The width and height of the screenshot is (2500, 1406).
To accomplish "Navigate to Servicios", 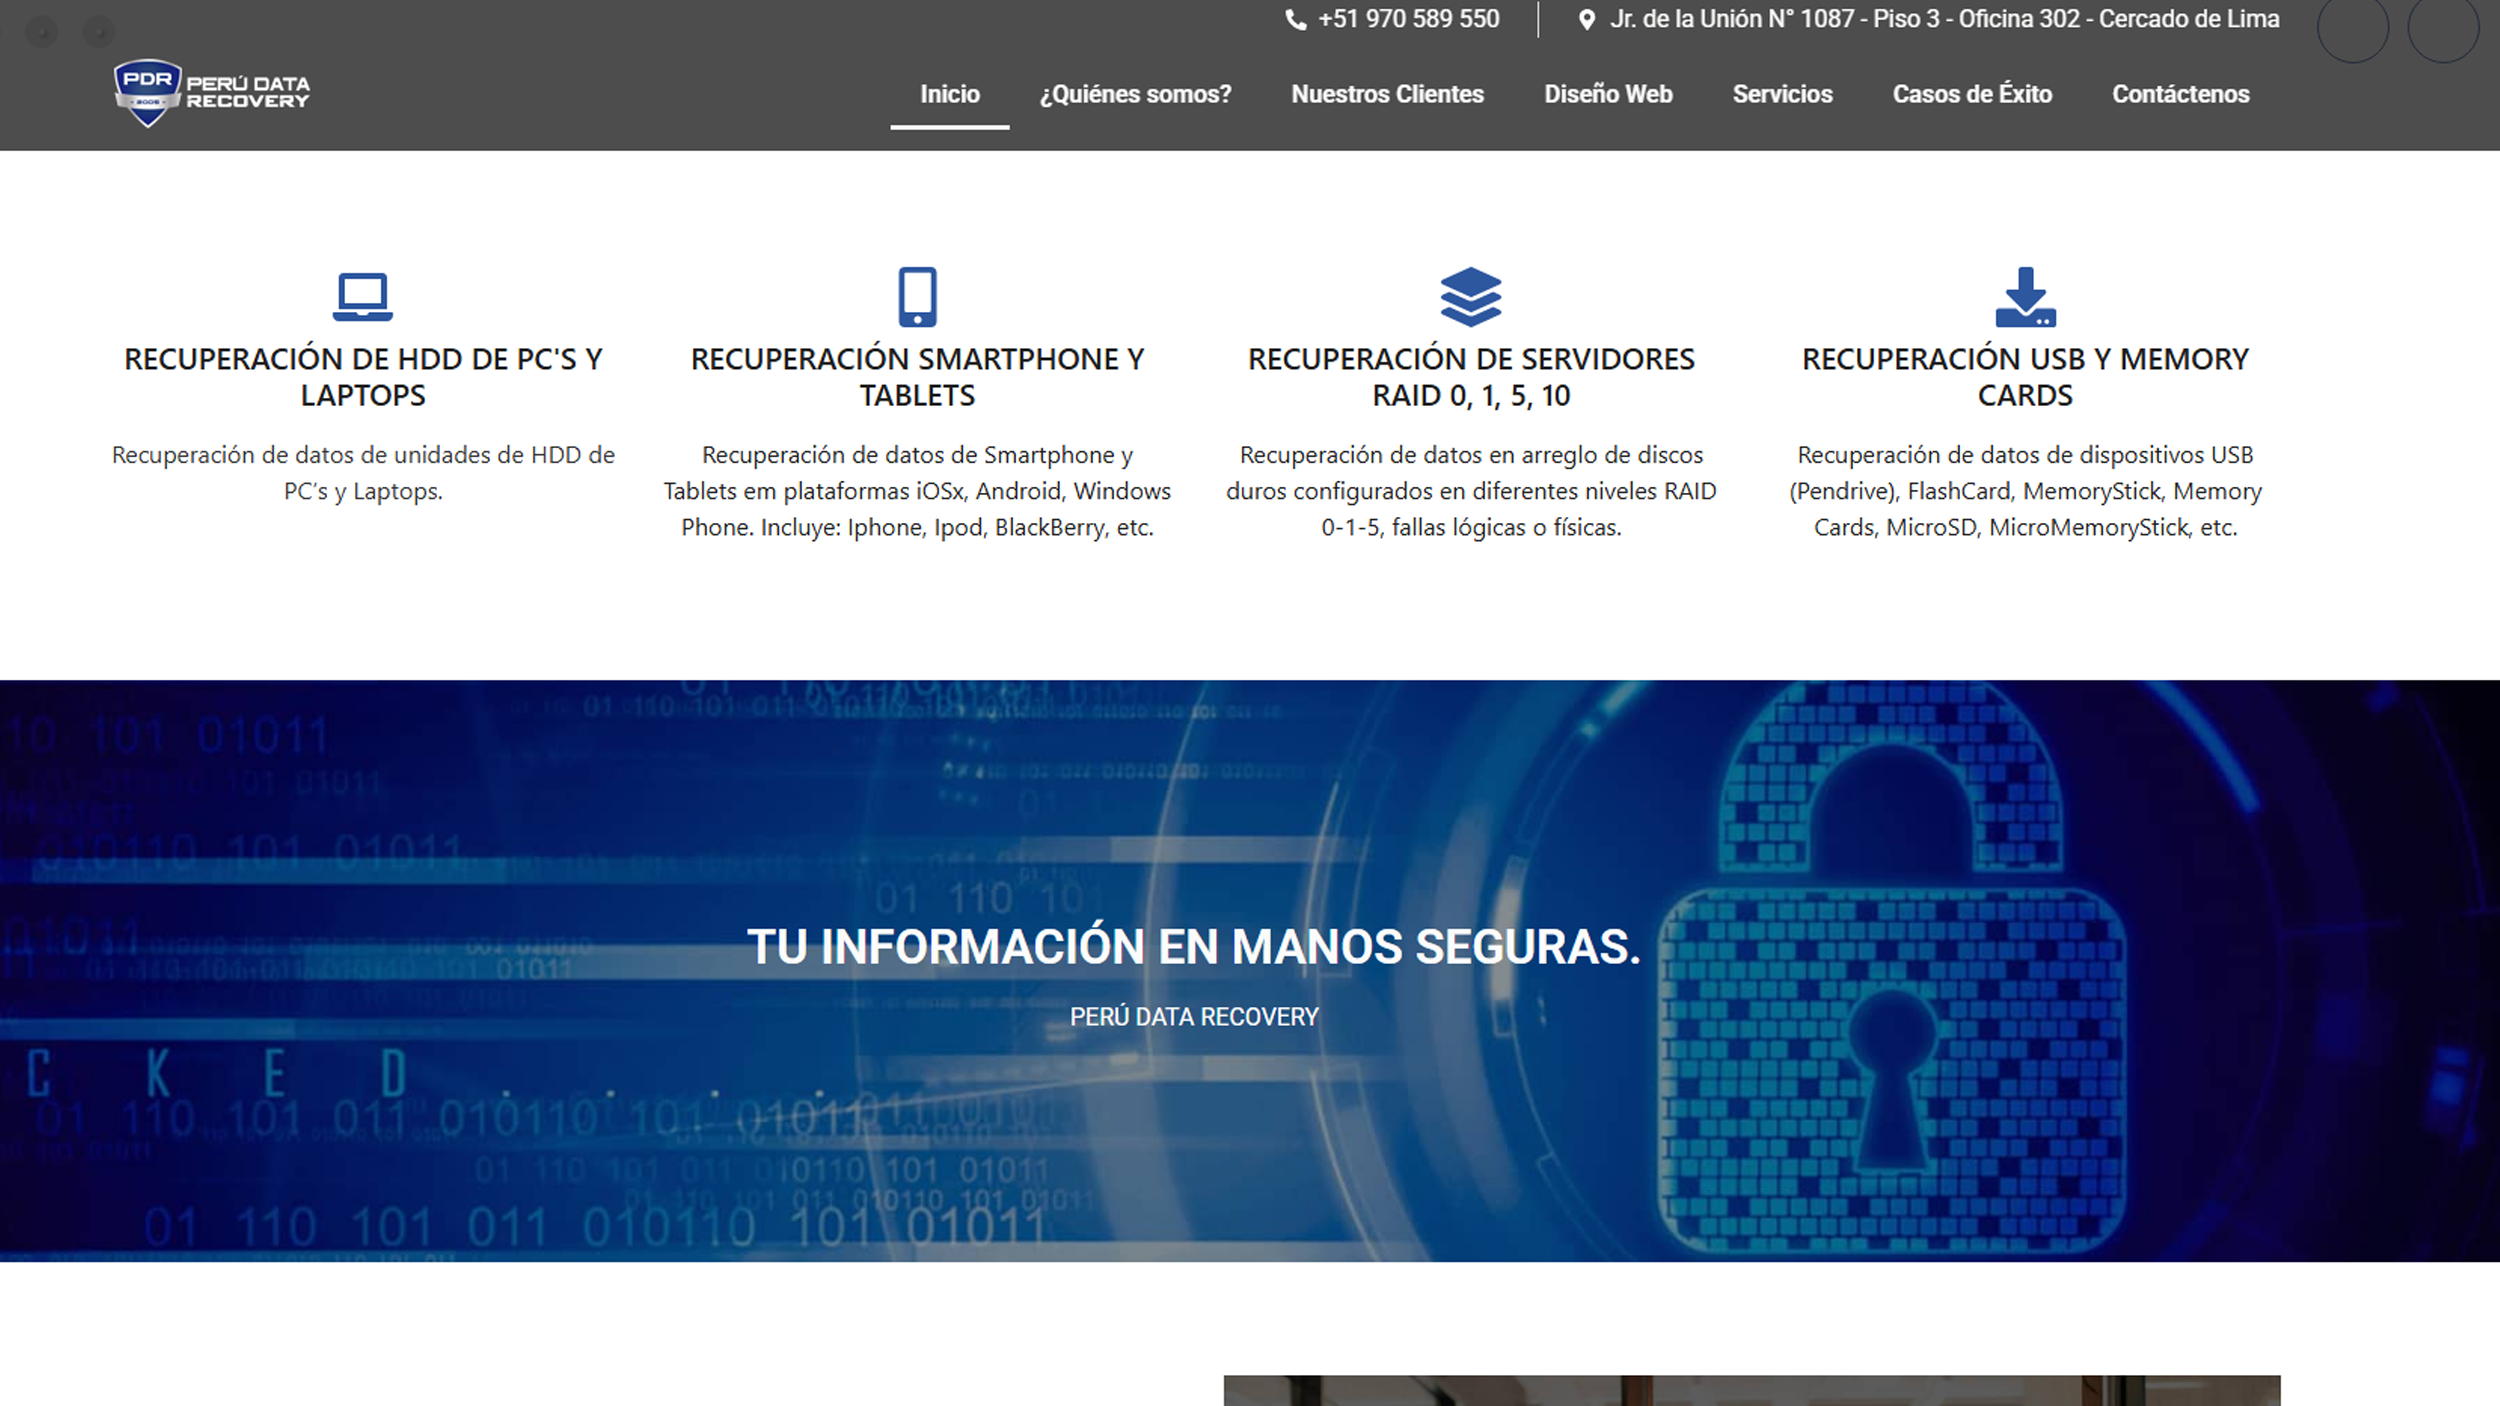I will point(1782,94).
